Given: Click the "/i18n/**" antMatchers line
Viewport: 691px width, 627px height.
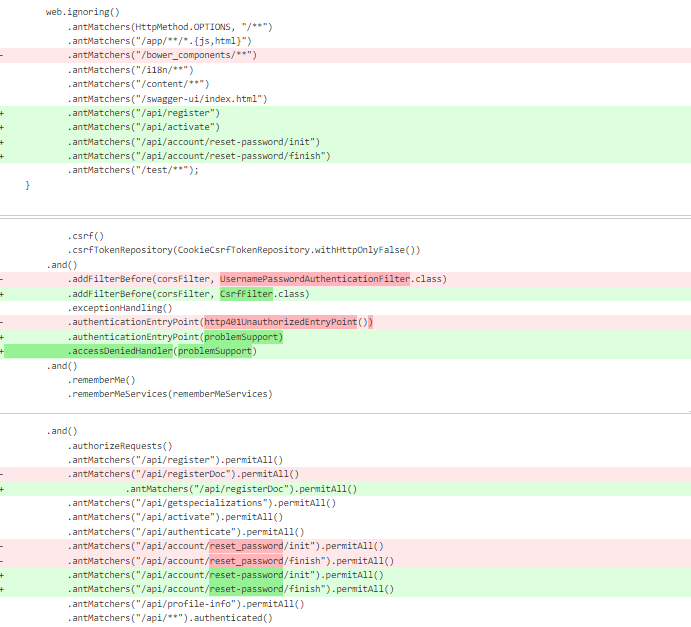Looking at the screenshot, I should point(130,70).
